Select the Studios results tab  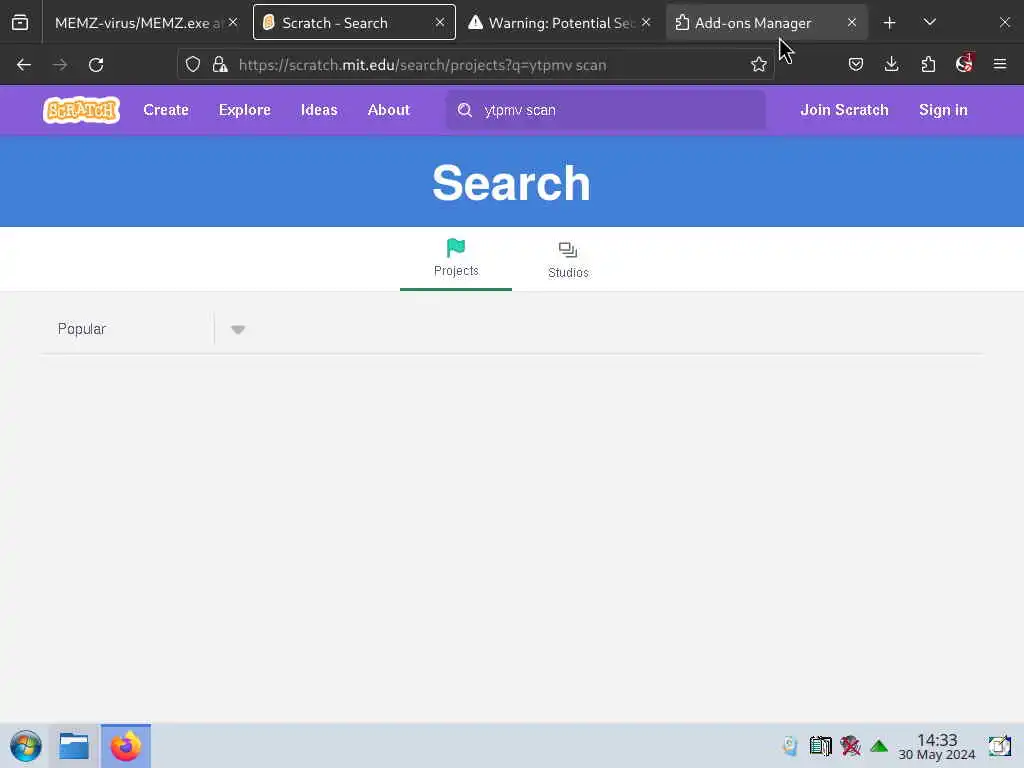point(568,259)
